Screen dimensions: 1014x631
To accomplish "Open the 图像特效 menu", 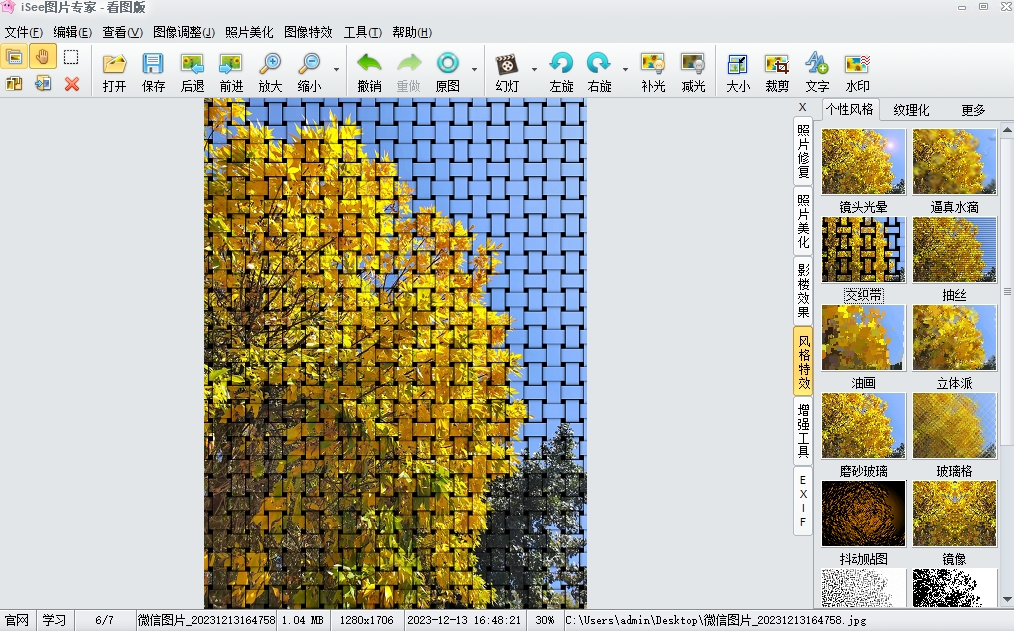I will click(308, 32).
